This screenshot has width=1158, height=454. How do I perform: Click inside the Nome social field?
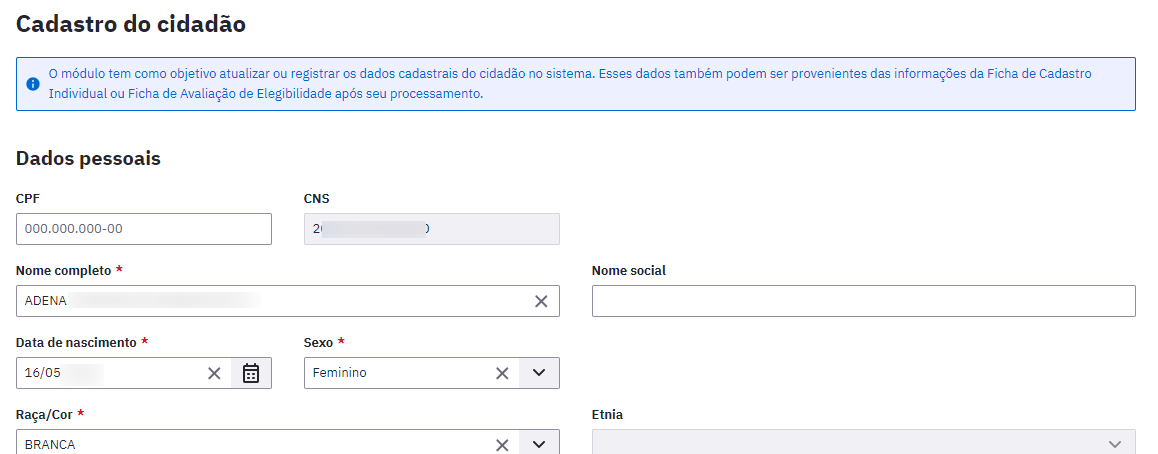coord(864,301)
